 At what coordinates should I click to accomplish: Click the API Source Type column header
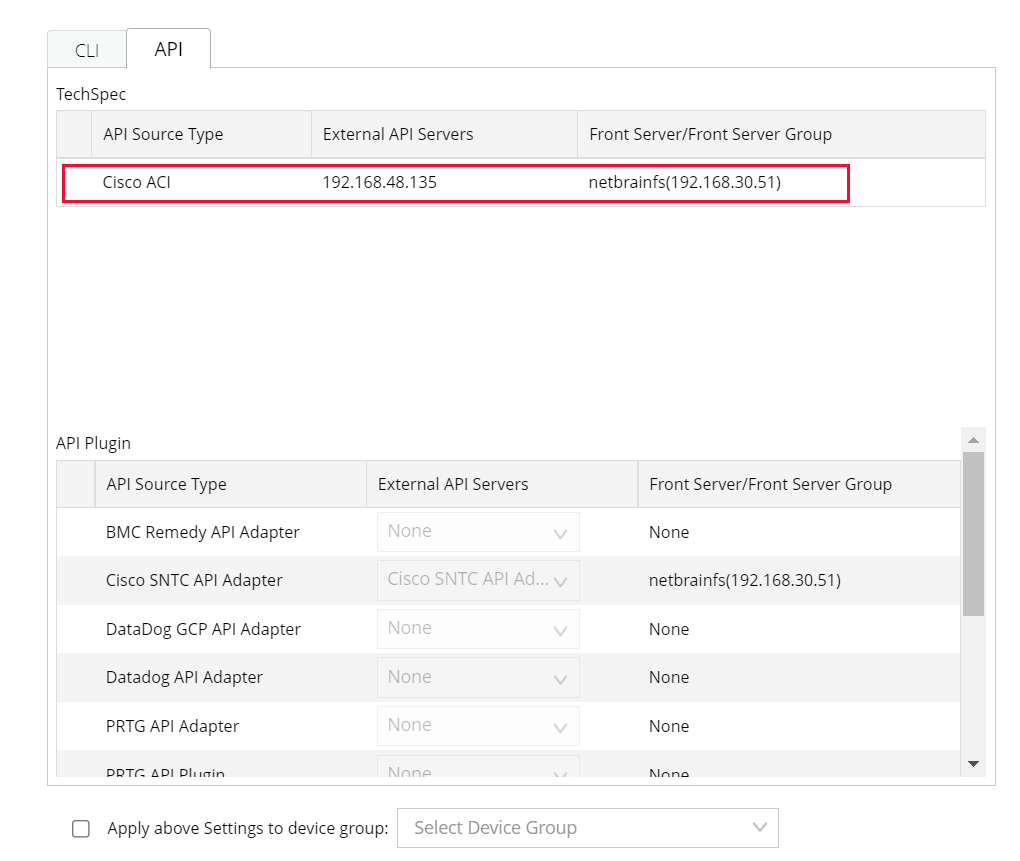pos(163,134)
